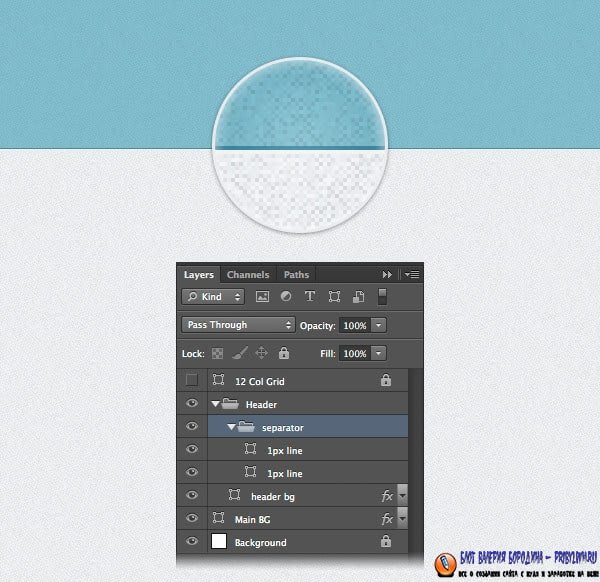This screenshot has width=600, height=582.
Task: Filter layers by smart object icon
Action: pyautogui.click(x=359, y=297)
